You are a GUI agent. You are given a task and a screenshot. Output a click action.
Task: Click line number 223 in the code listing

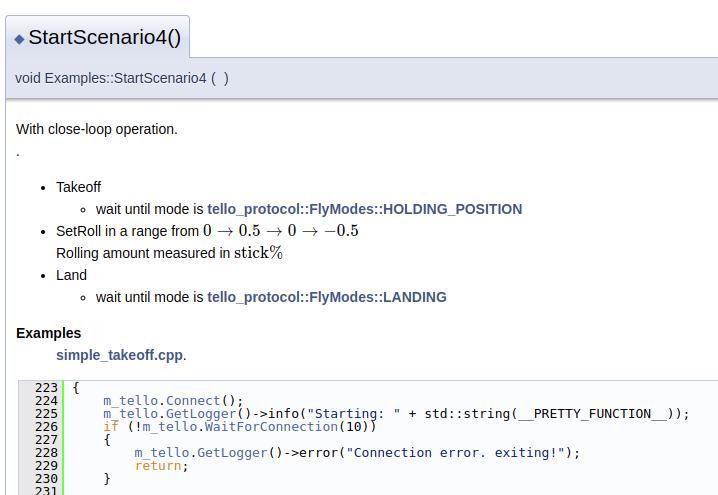(x=45, y=388)
